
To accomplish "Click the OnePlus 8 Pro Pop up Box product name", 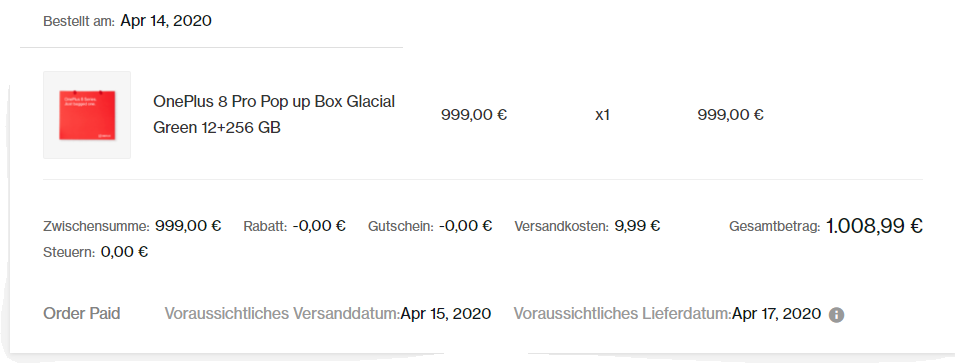I will [274, 115].
